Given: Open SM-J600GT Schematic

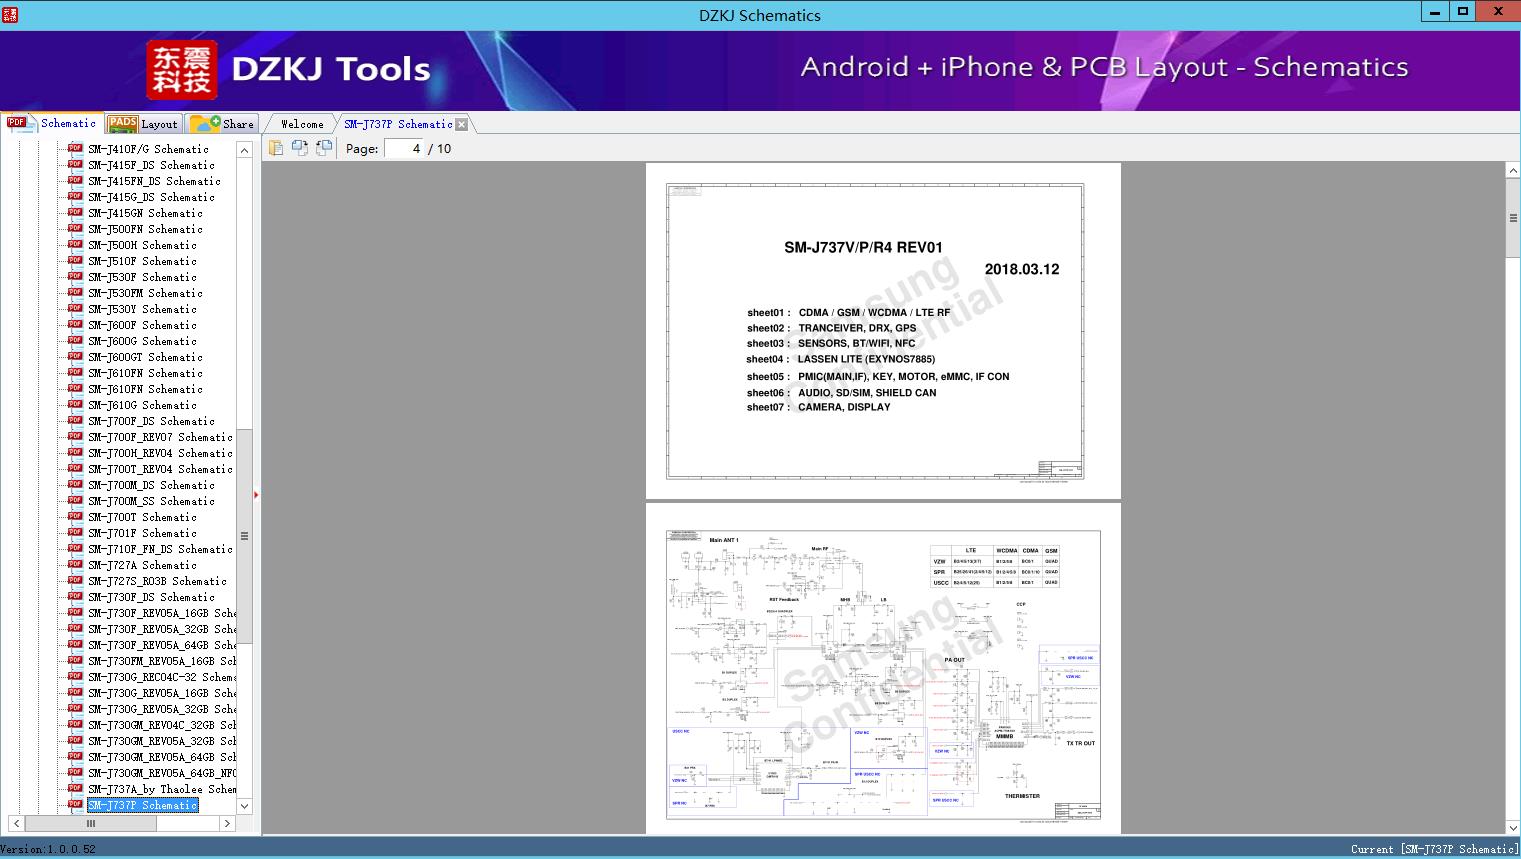Looking at the screenshot, I should [x=145, y=357].
